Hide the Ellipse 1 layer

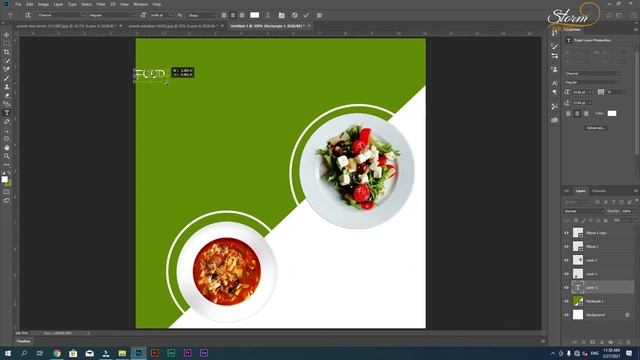pyautogui.click(x=567, y=247)
